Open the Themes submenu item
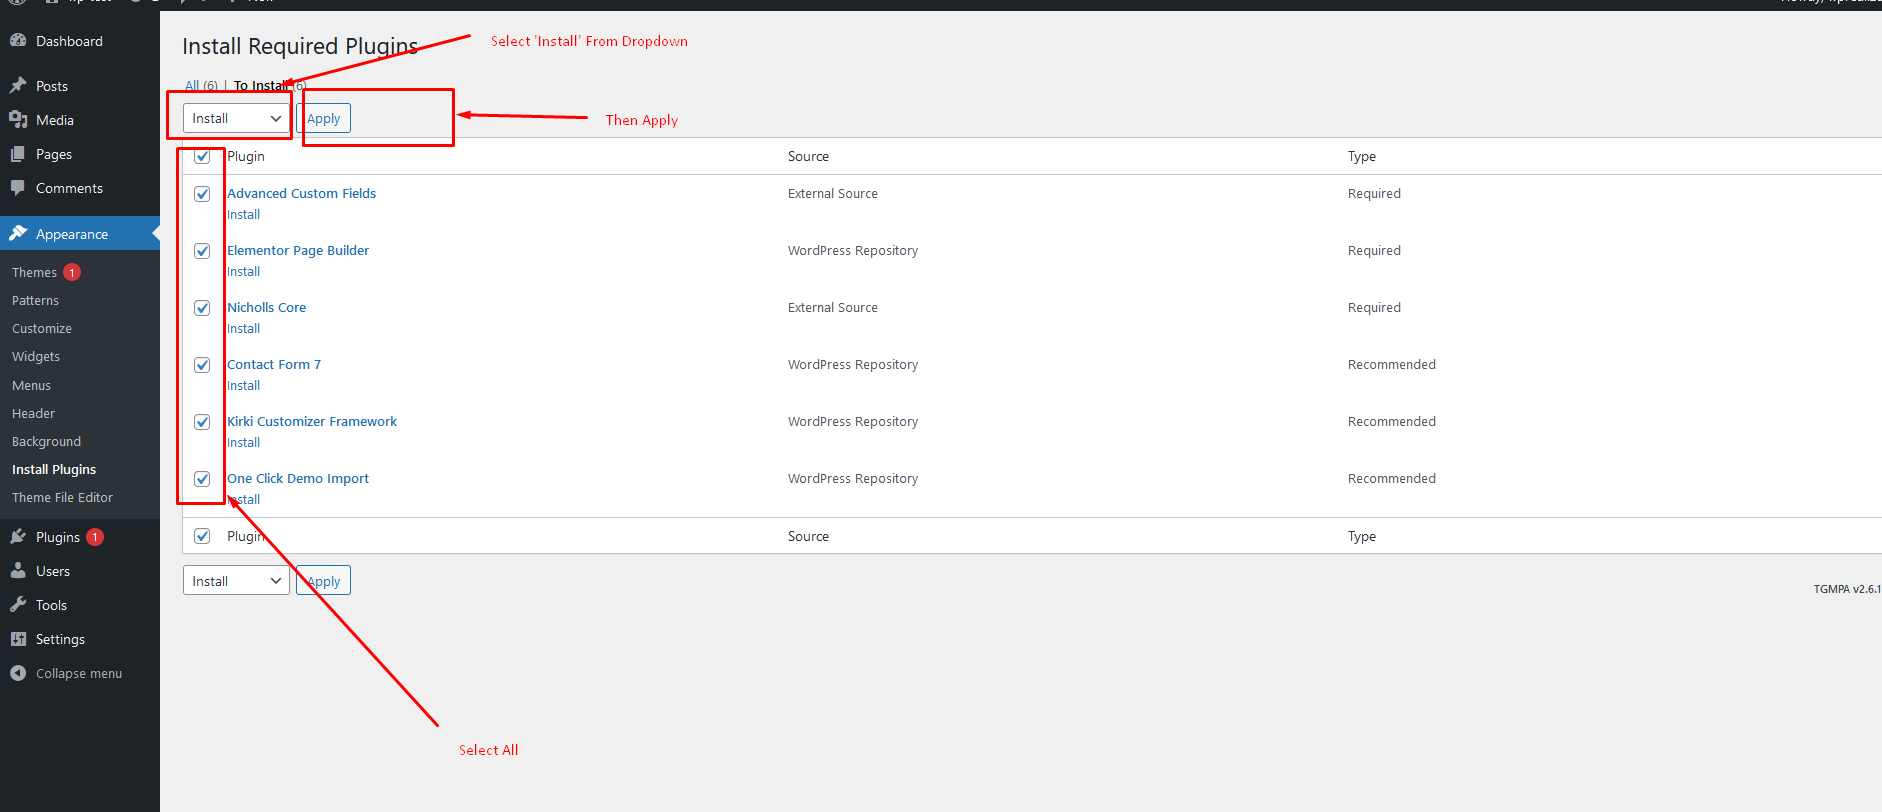The image size is (1882, 812). coord(34,272)
